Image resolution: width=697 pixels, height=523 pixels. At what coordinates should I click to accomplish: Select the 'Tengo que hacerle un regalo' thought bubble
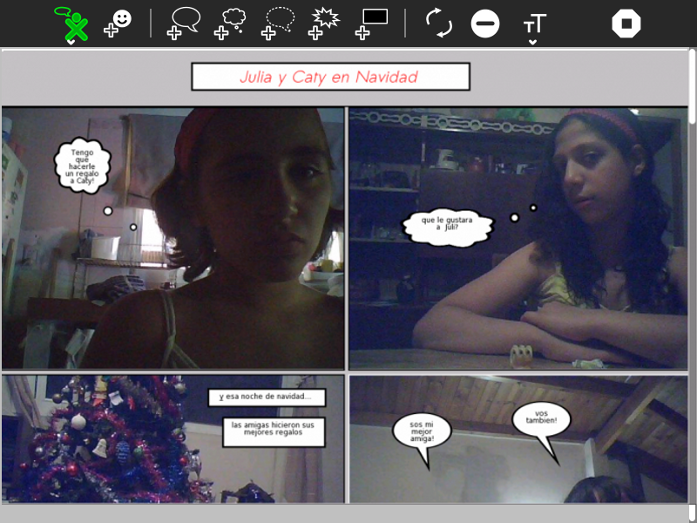click(x=81, y=166)
